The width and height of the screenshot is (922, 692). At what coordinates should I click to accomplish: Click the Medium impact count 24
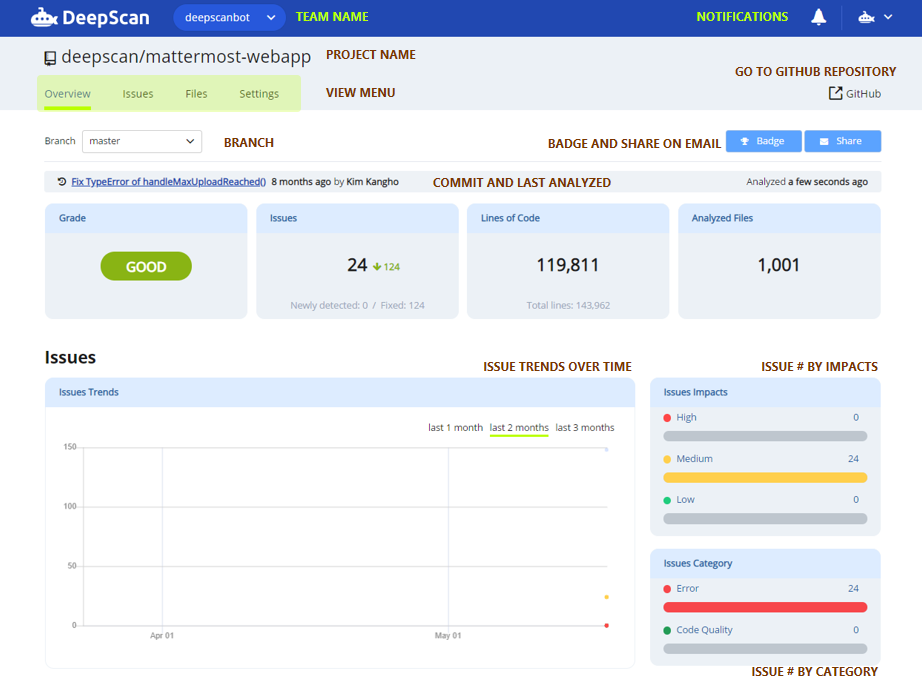point(853,459)
